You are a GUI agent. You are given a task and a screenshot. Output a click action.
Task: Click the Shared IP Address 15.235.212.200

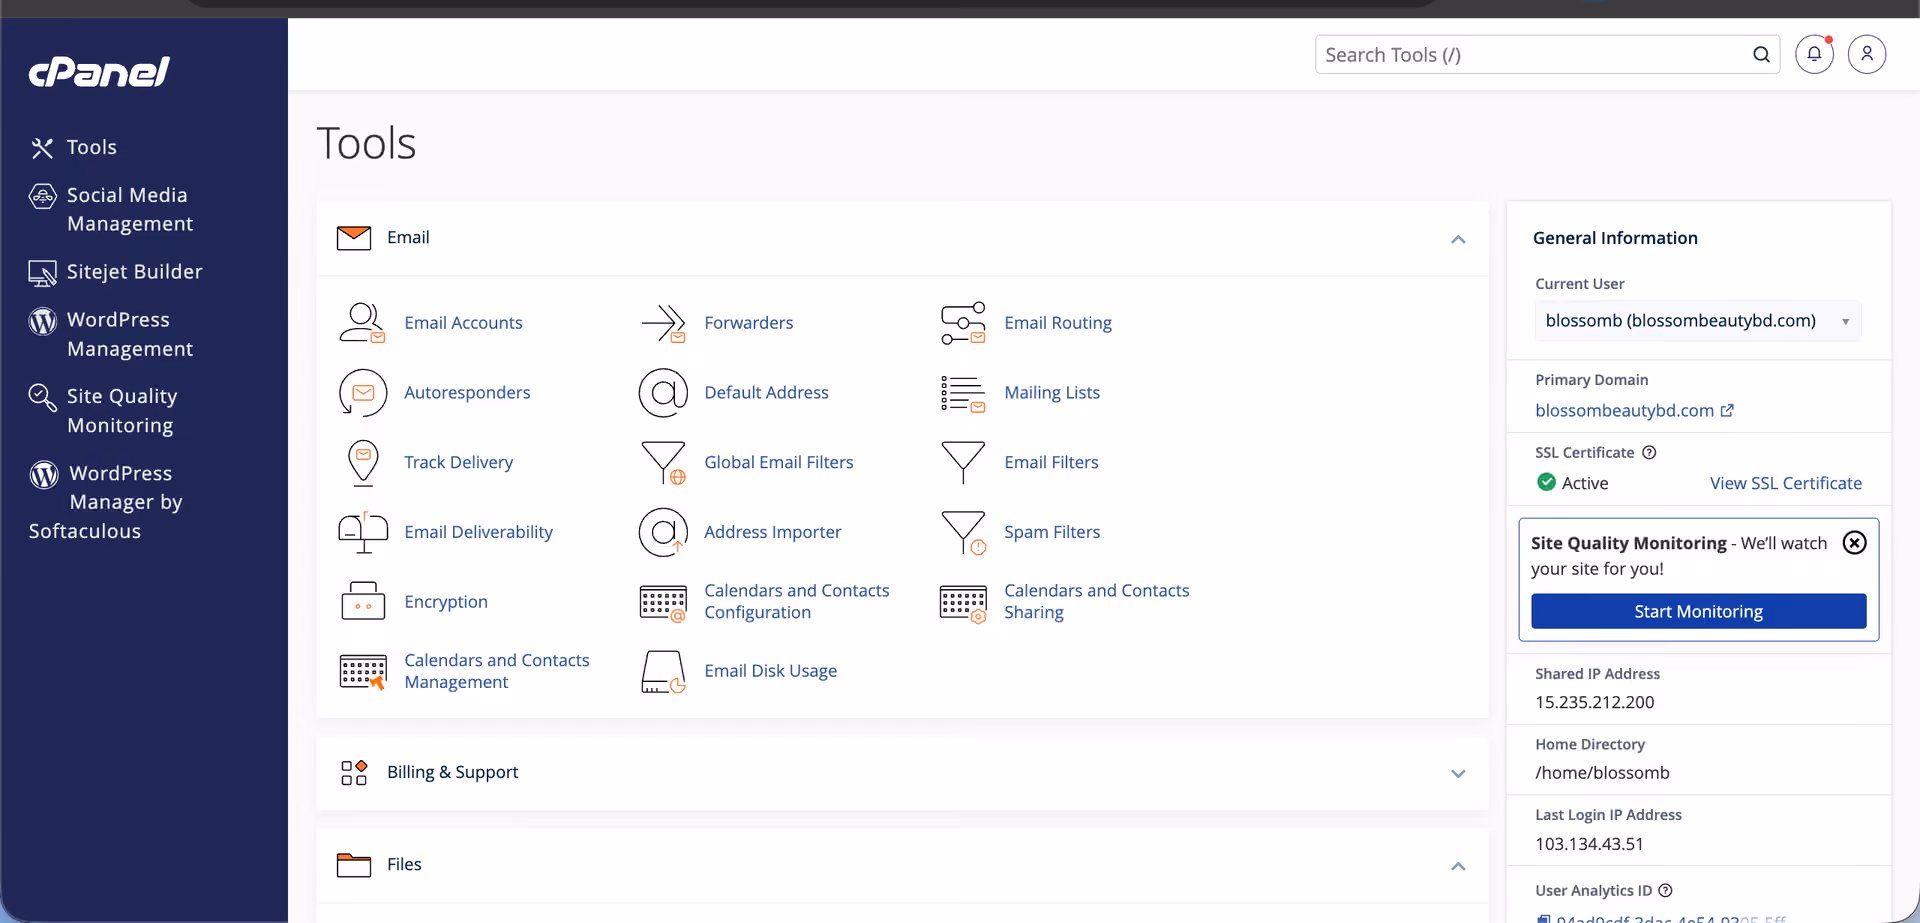[1595, 703]
